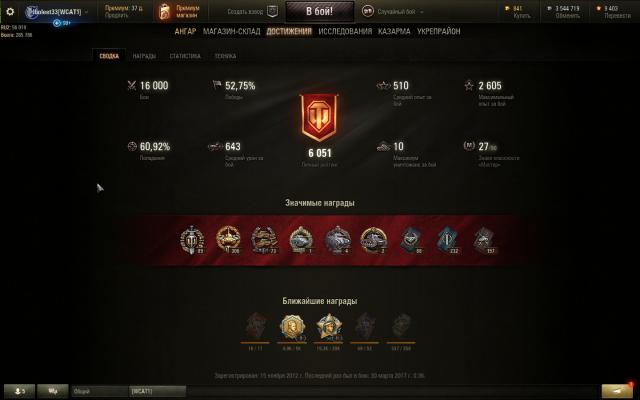Click the tank icon in bottom right

(x=618, y=391)
